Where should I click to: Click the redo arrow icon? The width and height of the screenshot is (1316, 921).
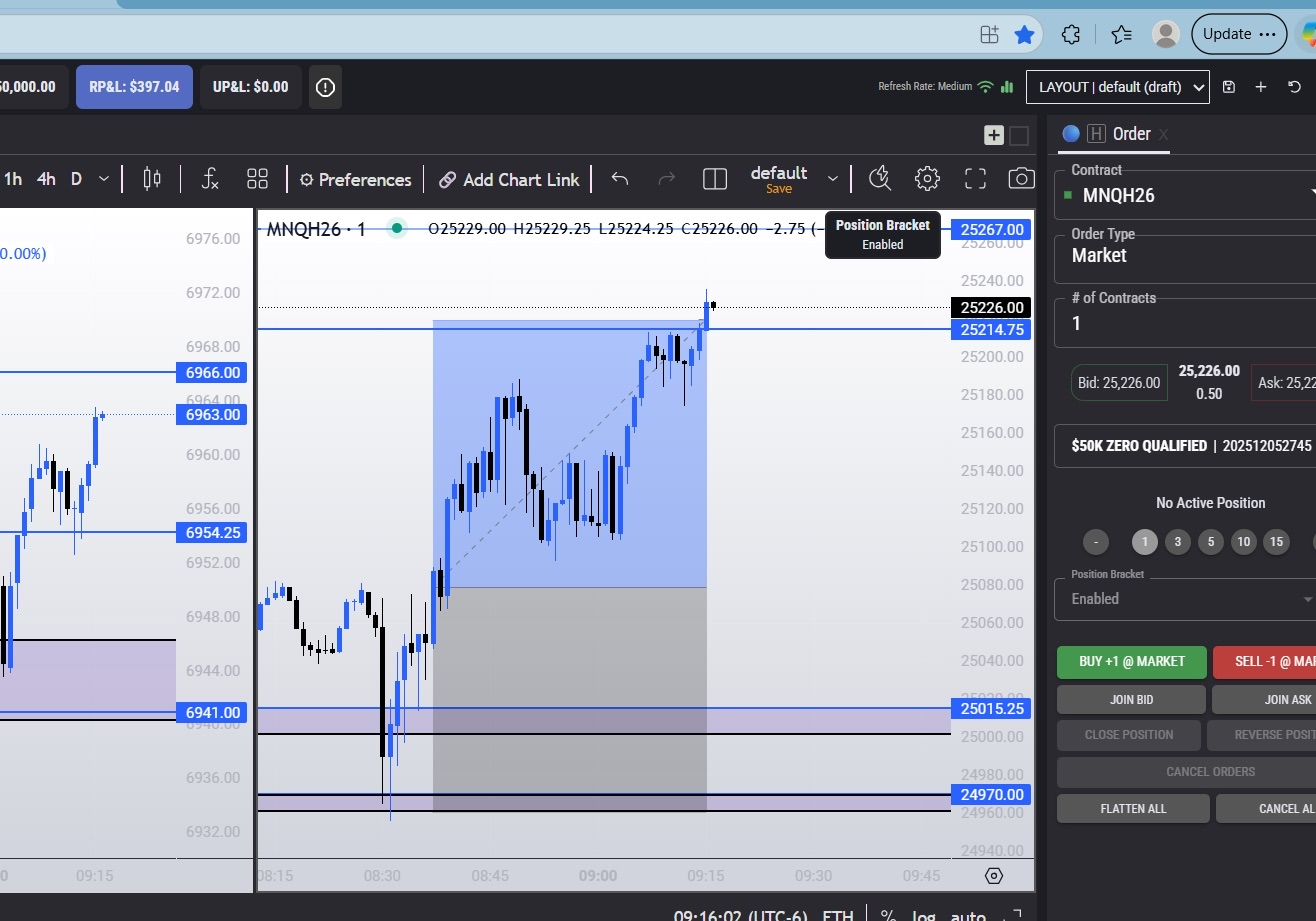666,179
